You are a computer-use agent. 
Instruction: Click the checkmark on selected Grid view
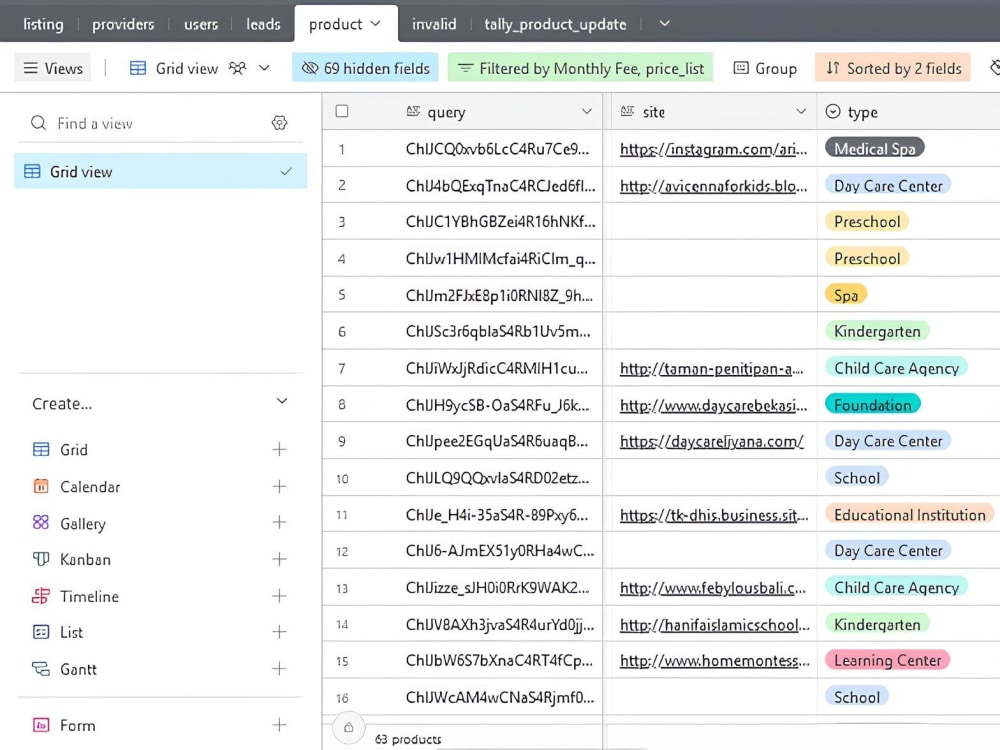tap(286, 172)
